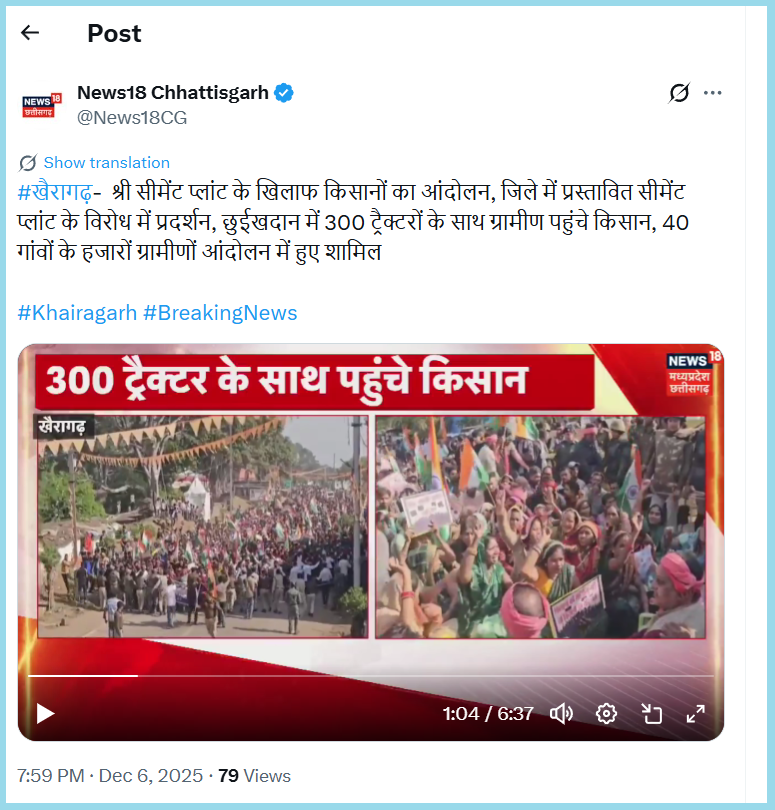775x810 pixels.
Task: Seek on the video progress bar
Action: coord(370,676)
